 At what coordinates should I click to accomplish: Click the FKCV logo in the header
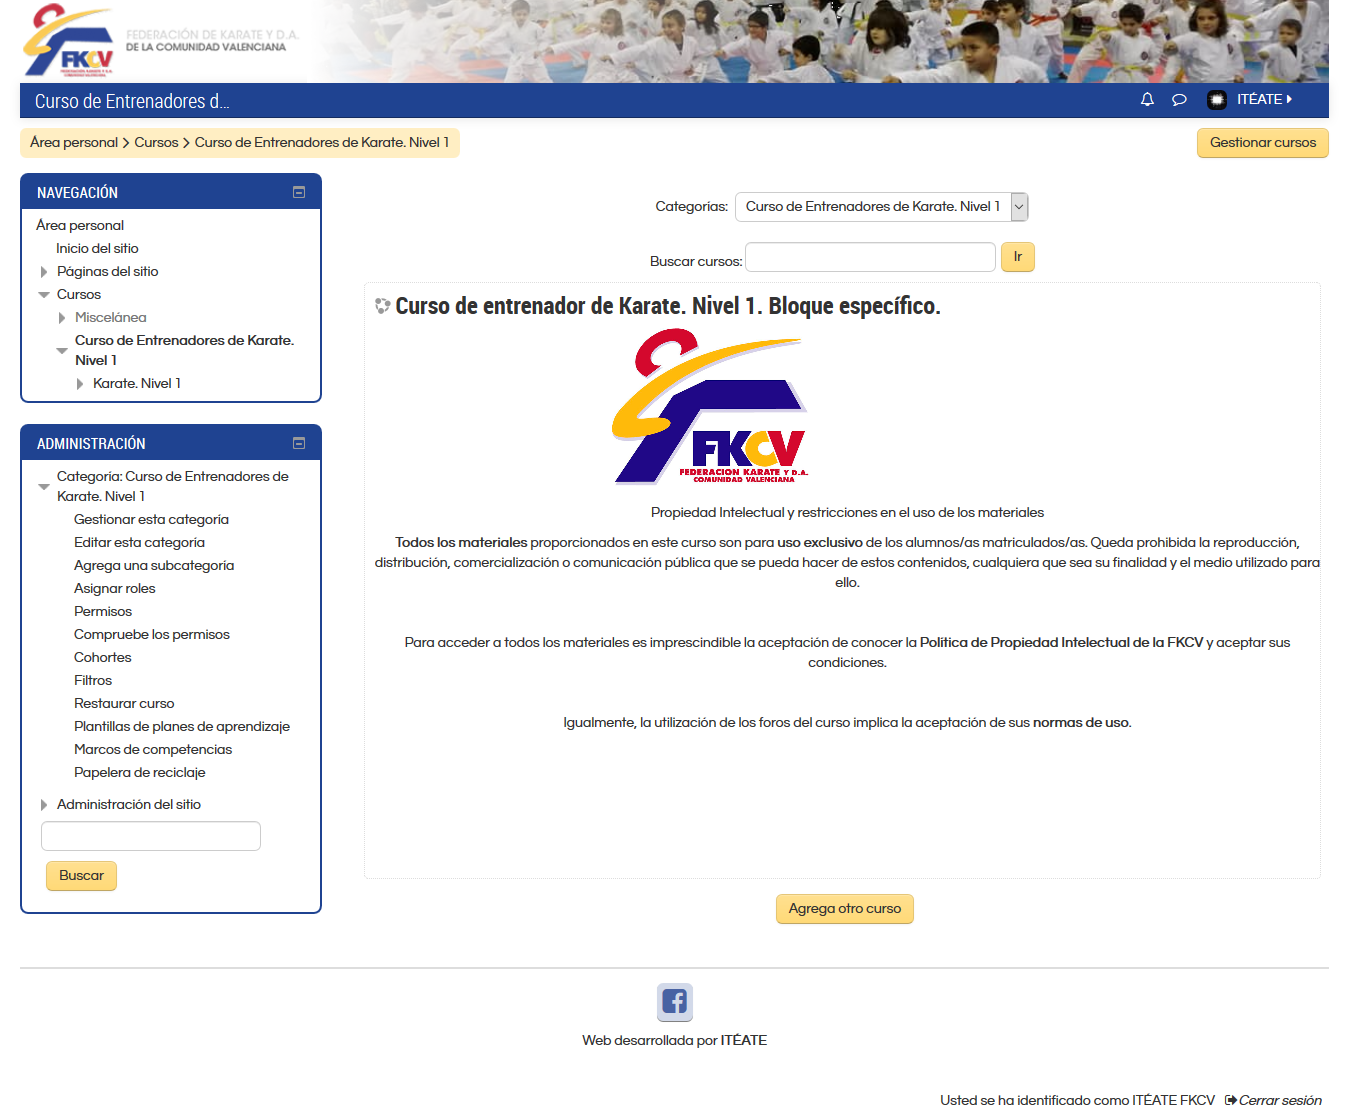click(x=69, y=41)
